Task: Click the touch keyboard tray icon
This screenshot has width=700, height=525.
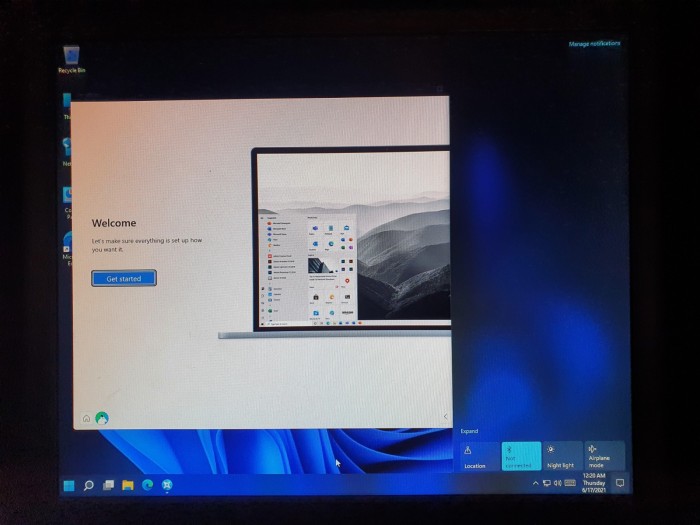Action: pyautogui.click(x=570, y=483)
